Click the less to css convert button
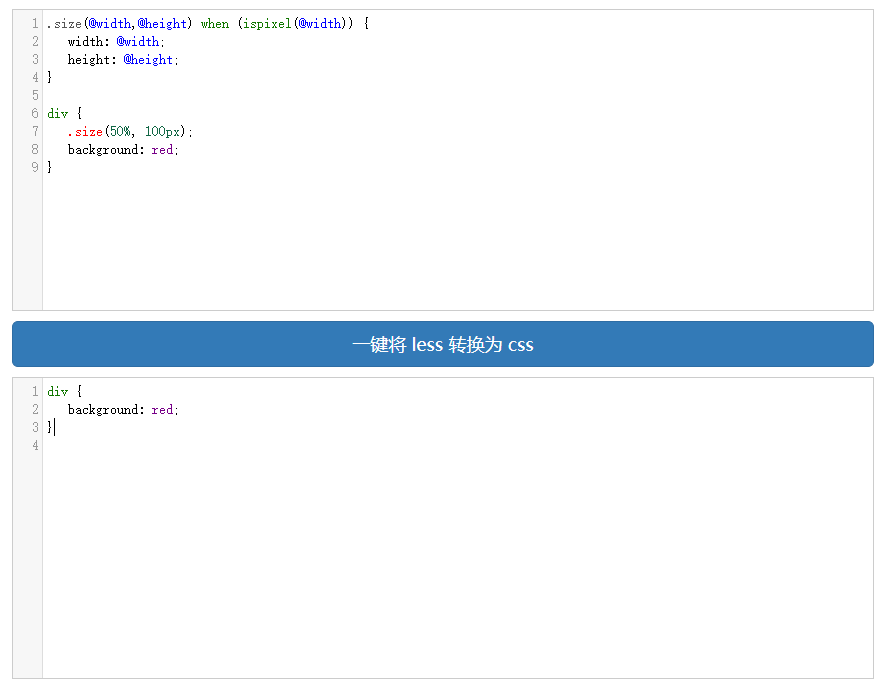 [442, 344]
